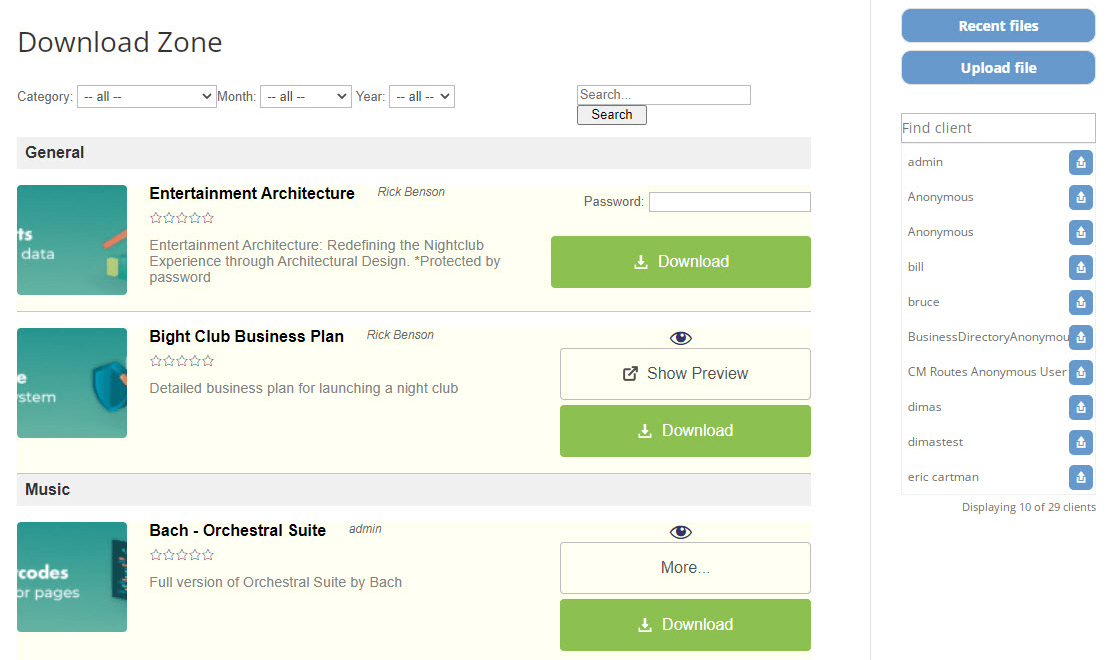Screen dimensions: 1110x660
Task: Rate Entertainment Architecture with the star rating
Action: (x=181, y=218)
